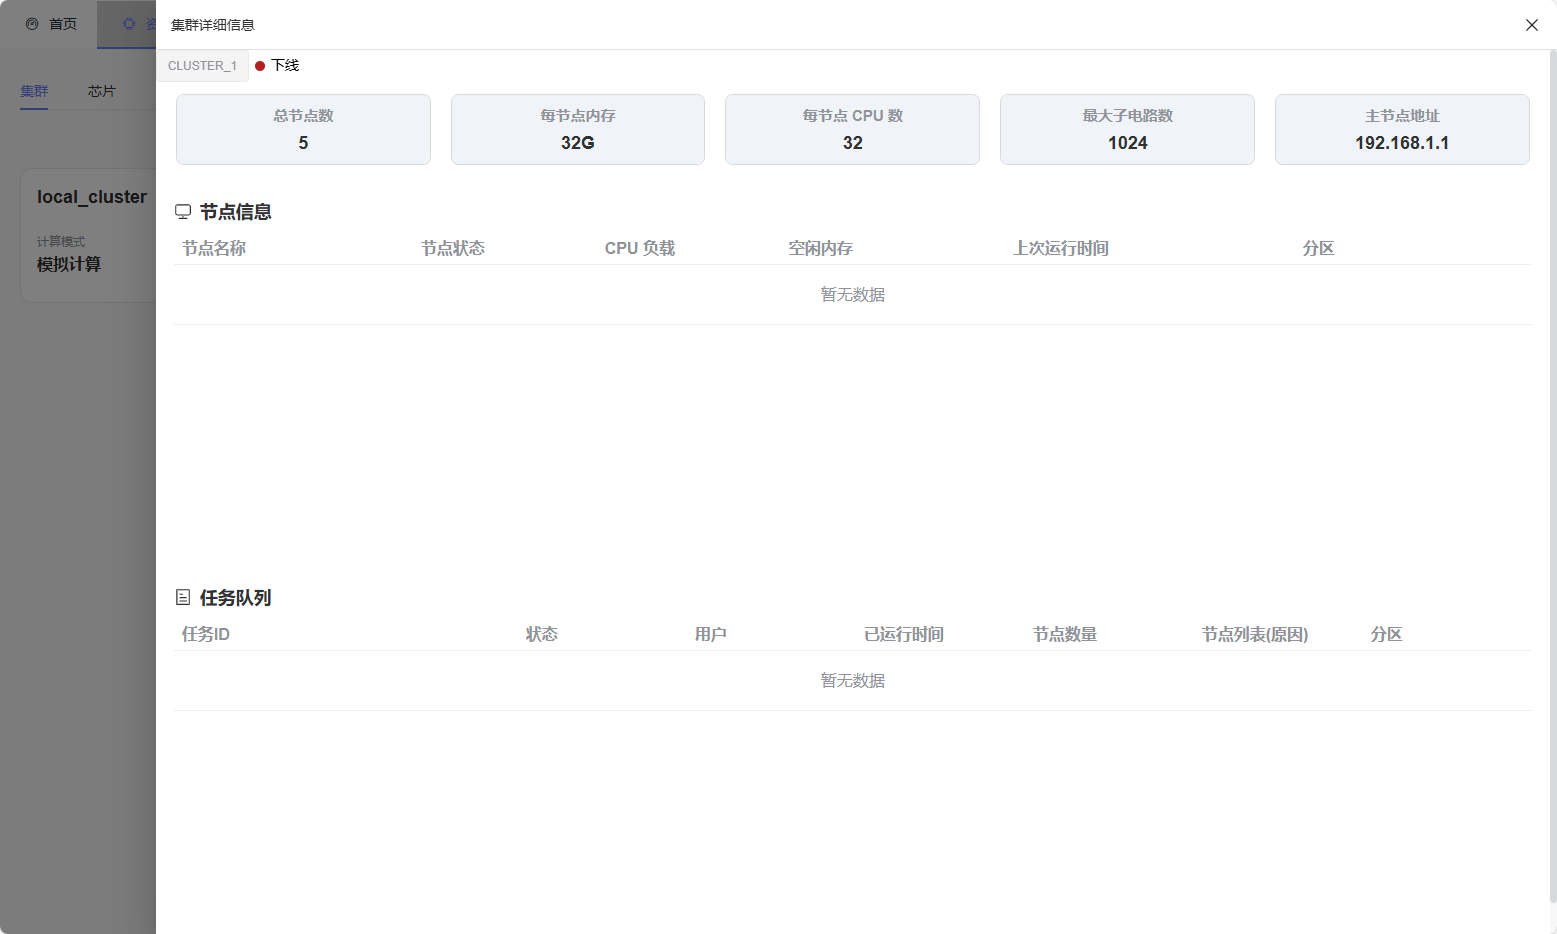This screenshot has width=1557, height=934.
Task: Click the 总节点数 stat card
Action: pyautogui.click(x=303, y=130)
